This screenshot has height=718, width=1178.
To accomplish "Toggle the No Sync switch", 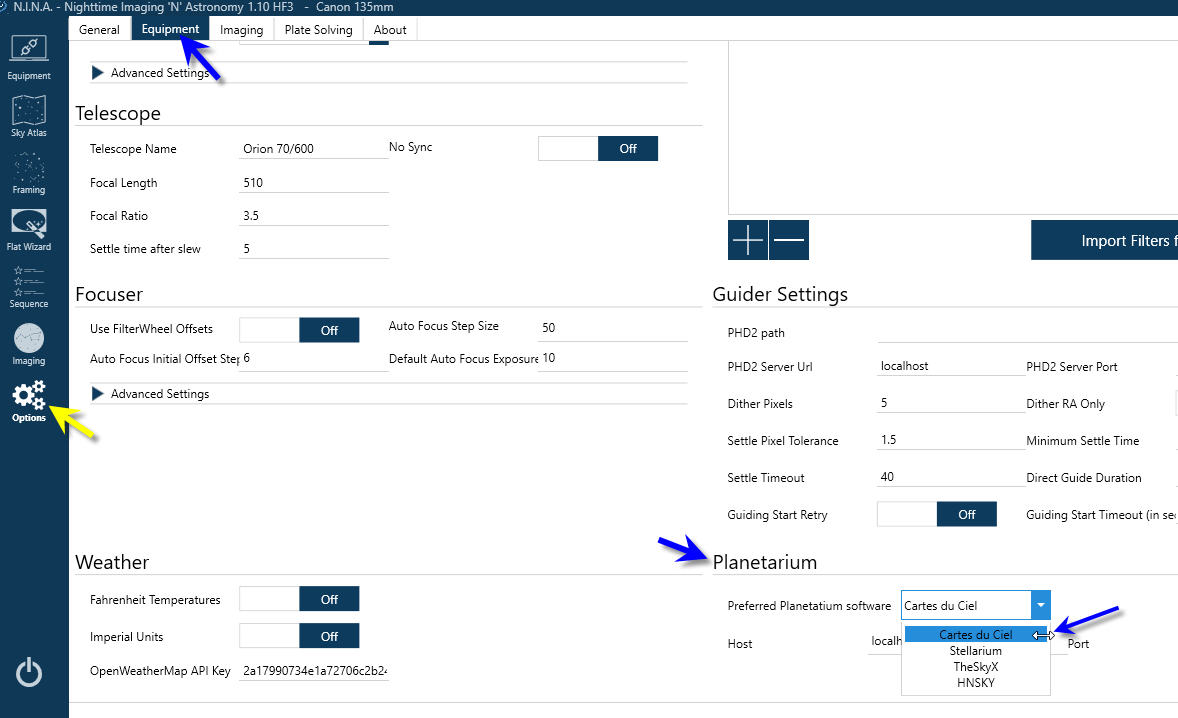I will click(x=598, y=149).
